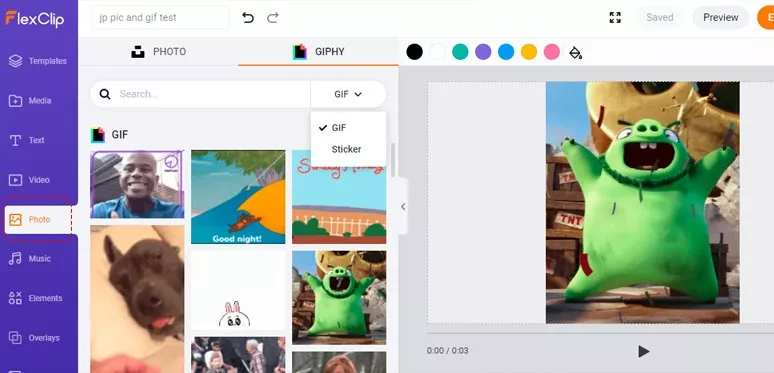Select the crowd scene GIF thumbnail

pos(238,355)
